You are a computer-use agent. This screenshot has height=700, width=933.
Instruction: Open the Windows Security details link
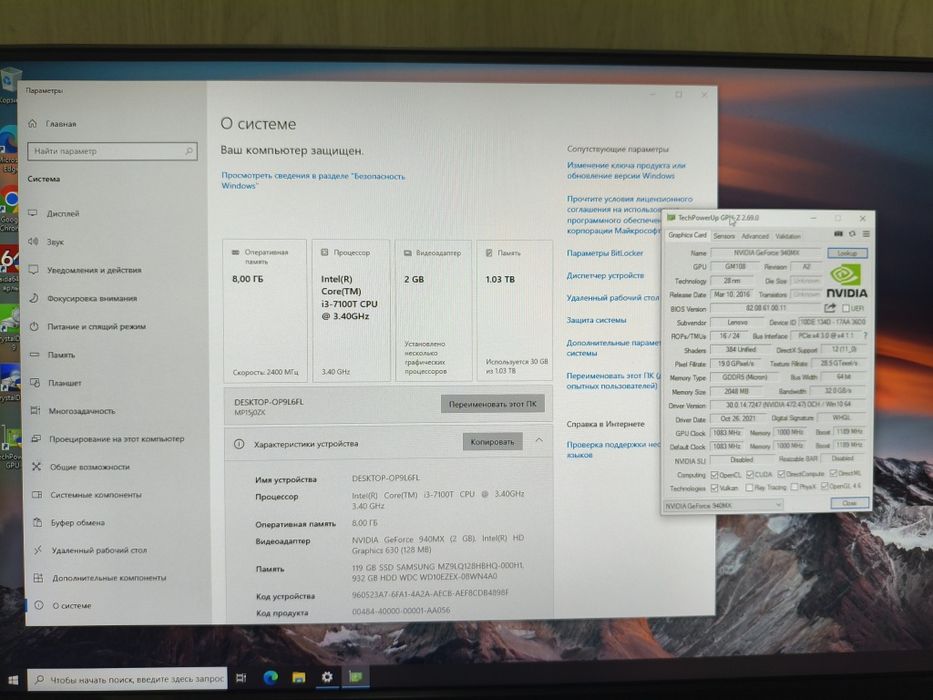pos(313,180)
